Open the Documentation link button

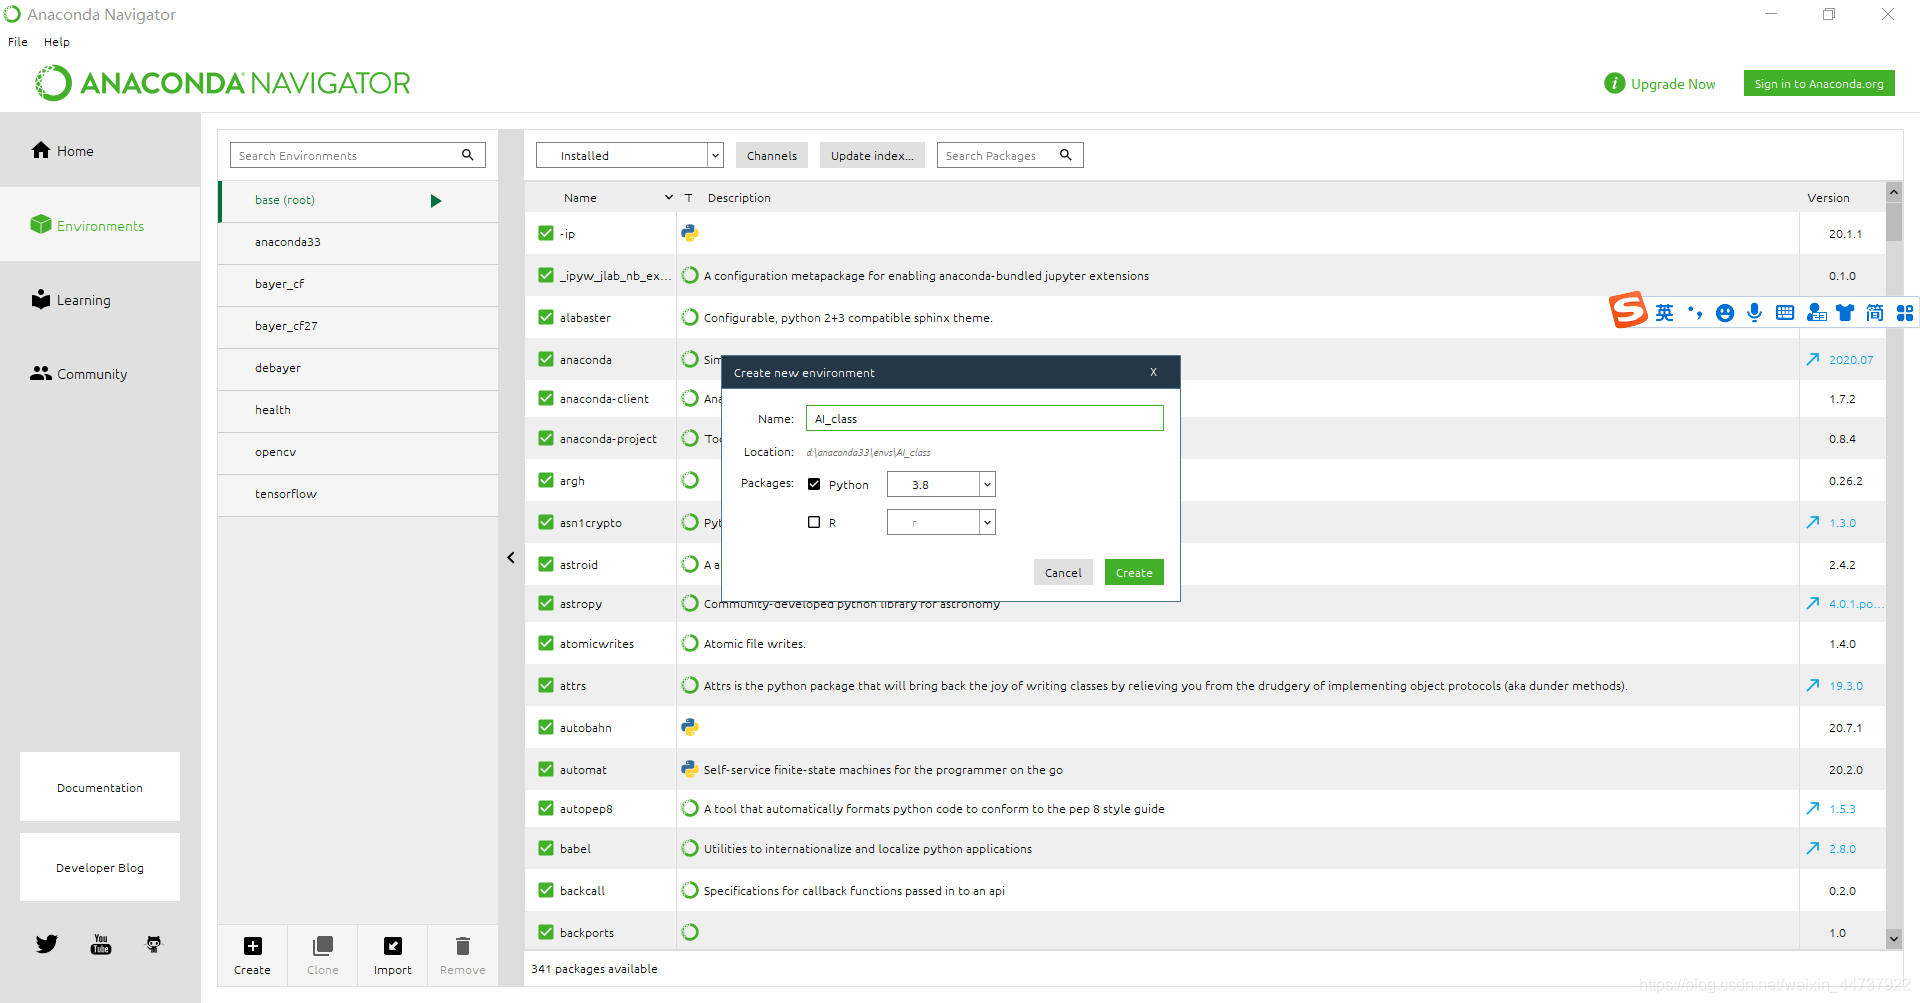point(100,787)
